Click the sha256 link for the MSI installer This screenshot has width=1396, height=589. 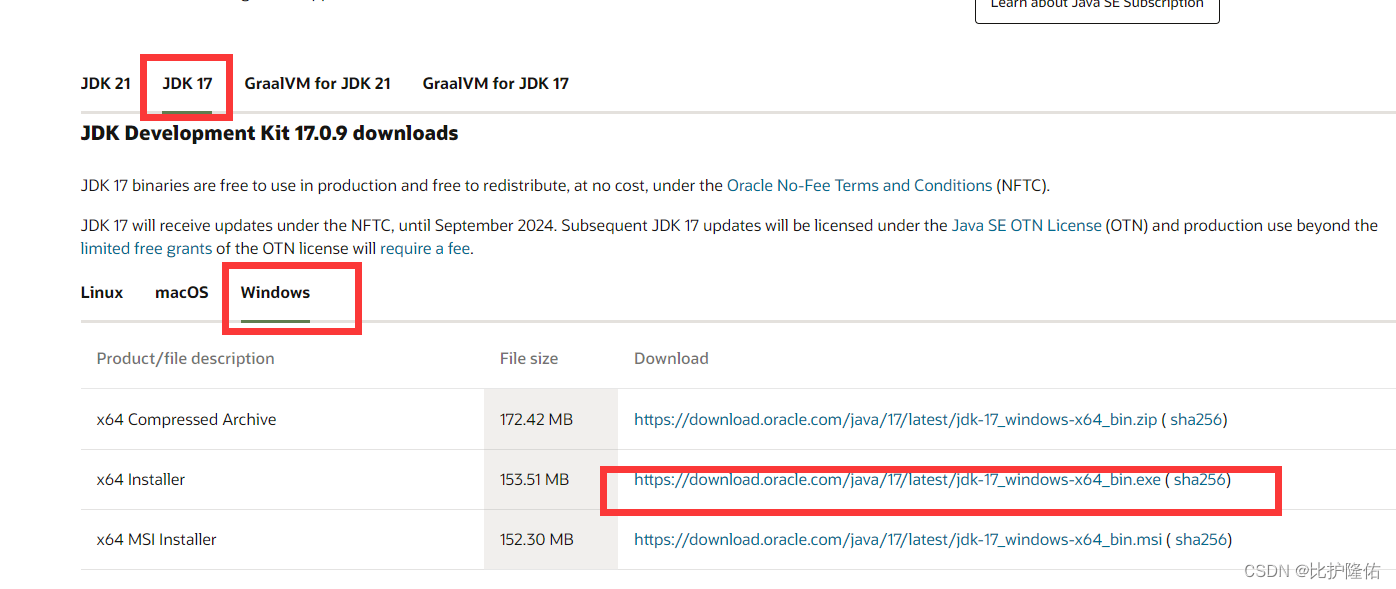pyautogui.click(x=1199, y=539)
